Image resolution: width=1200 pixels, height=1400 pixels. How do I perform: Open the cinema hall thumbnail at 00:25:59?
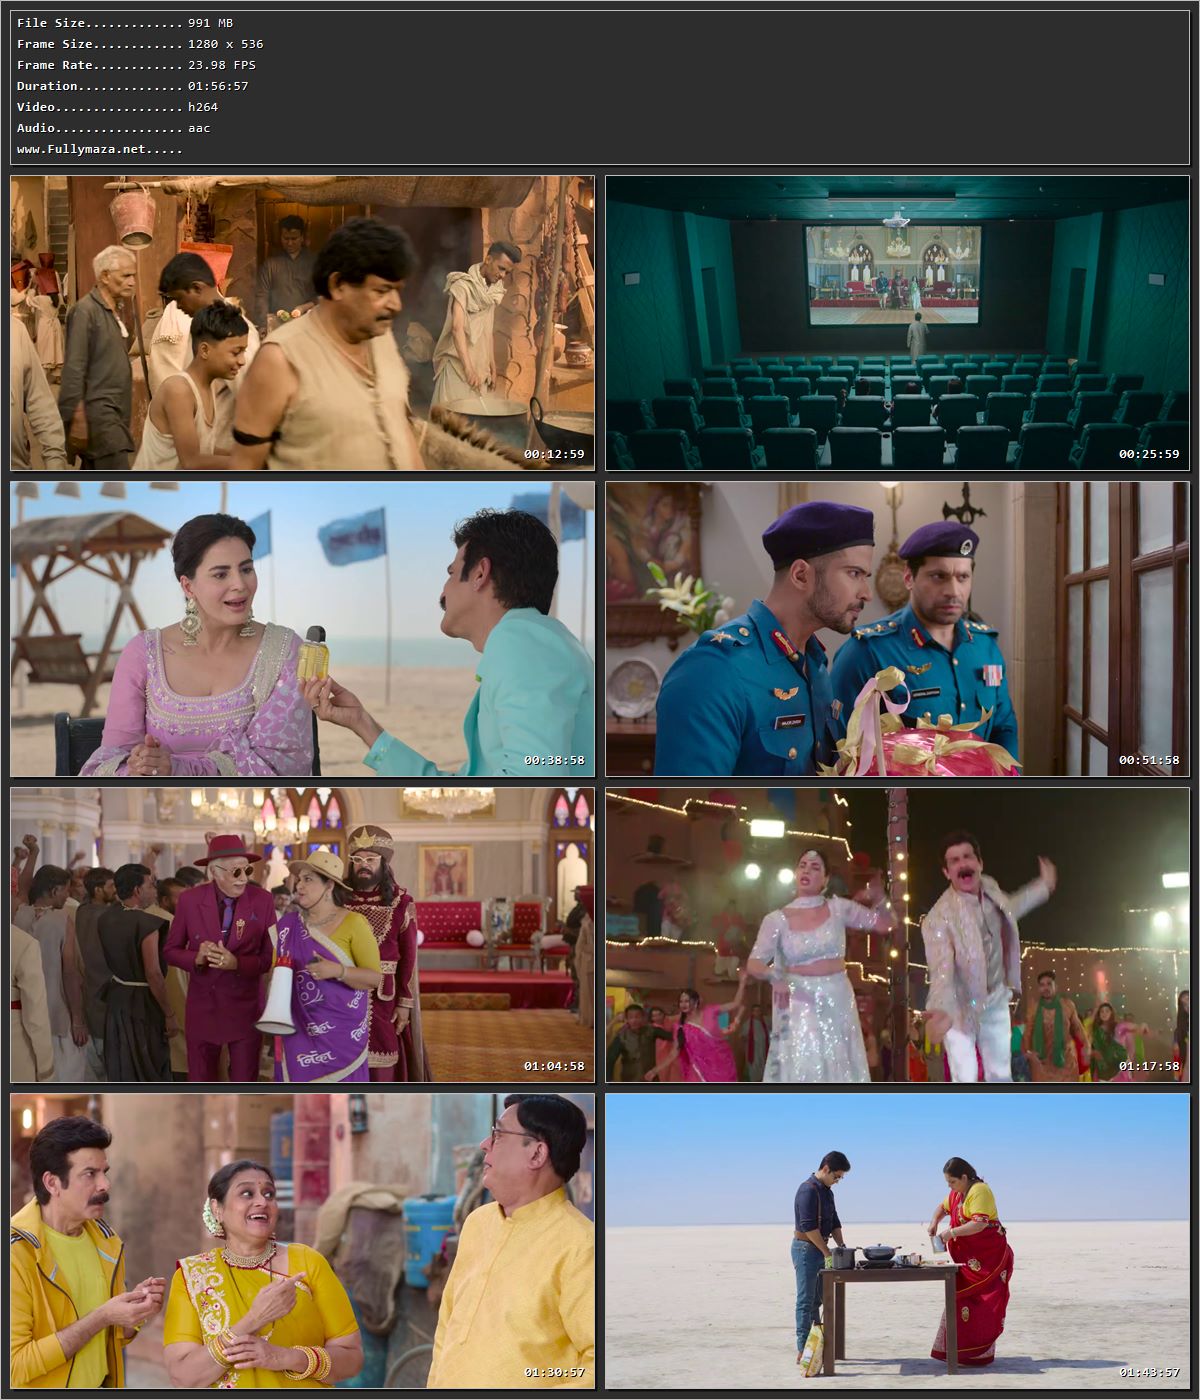point(898,323)
